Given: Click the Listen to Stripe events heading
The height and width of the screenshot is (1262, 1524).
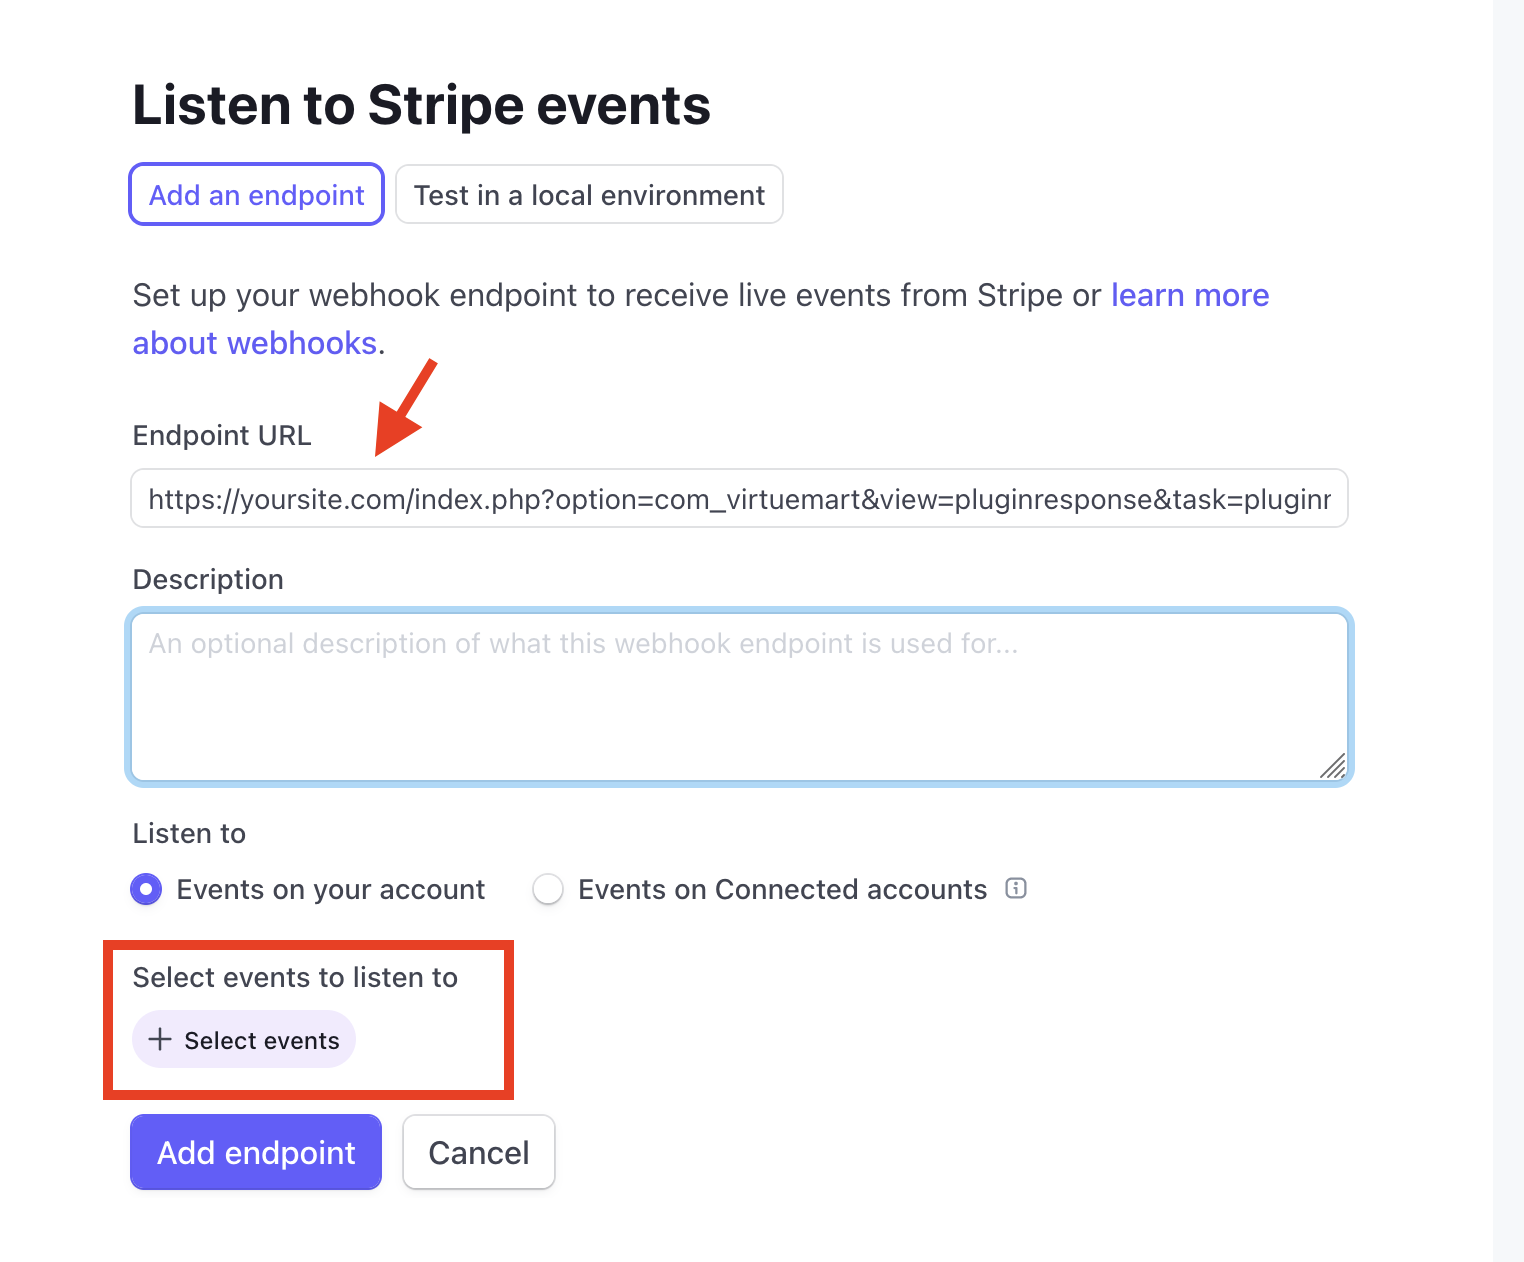Looking at the screenshot, I should (421, 106).
